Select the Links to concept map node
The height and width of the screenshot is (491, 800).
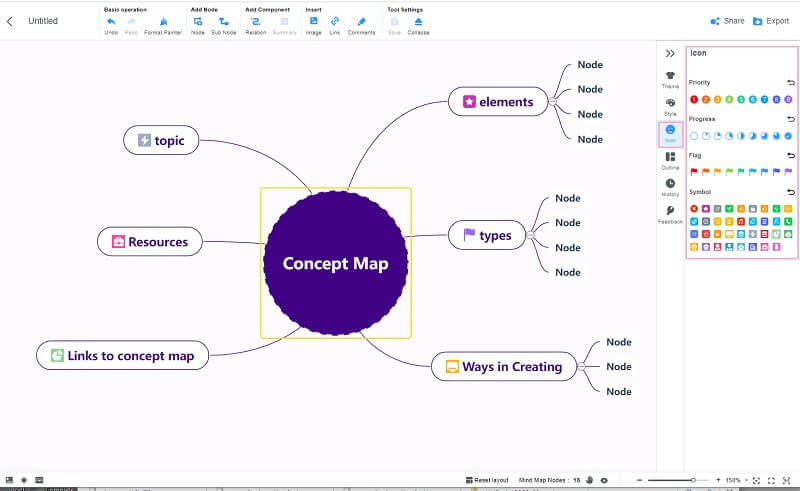(x=122, y=355)
